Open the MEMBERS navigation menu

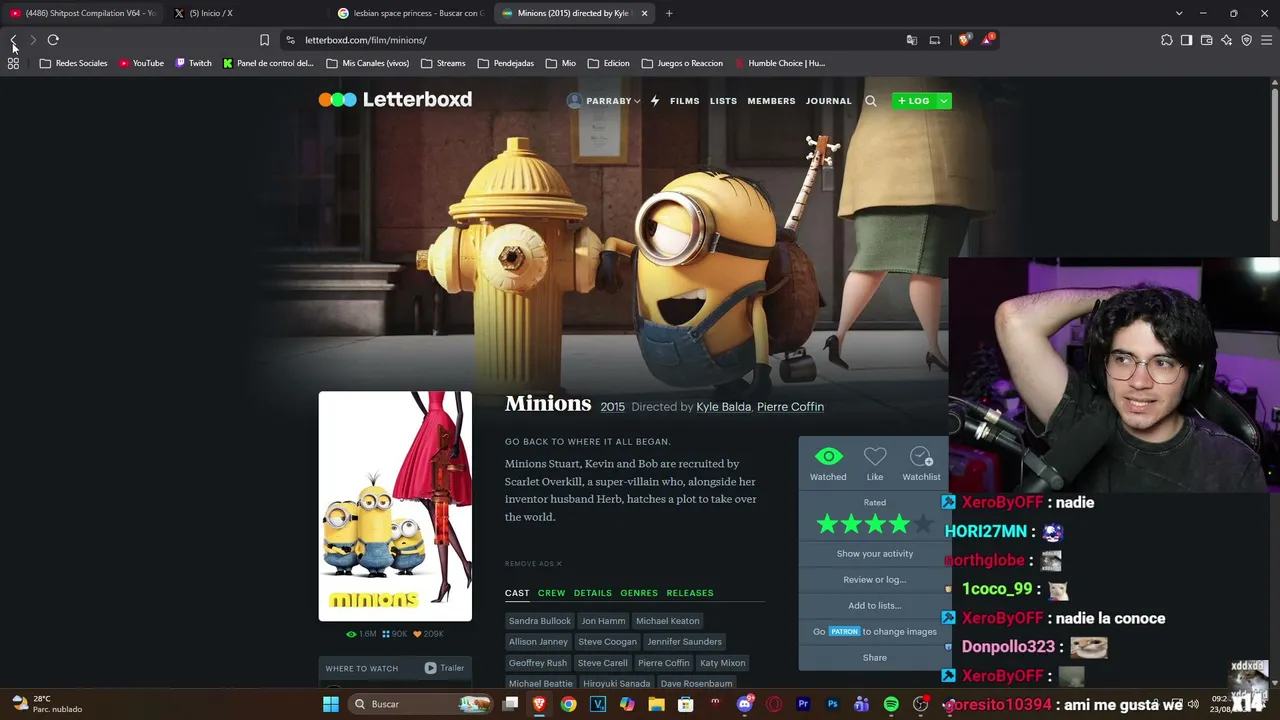pyautogui.click(x=771, y=101)
